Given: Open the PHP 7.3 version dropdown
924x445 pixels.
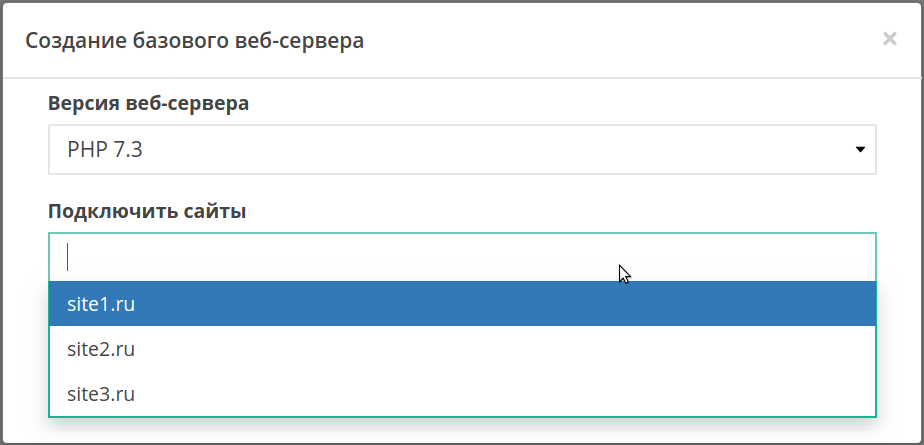Looking at the screenshot, I should (x=462, y=150).
